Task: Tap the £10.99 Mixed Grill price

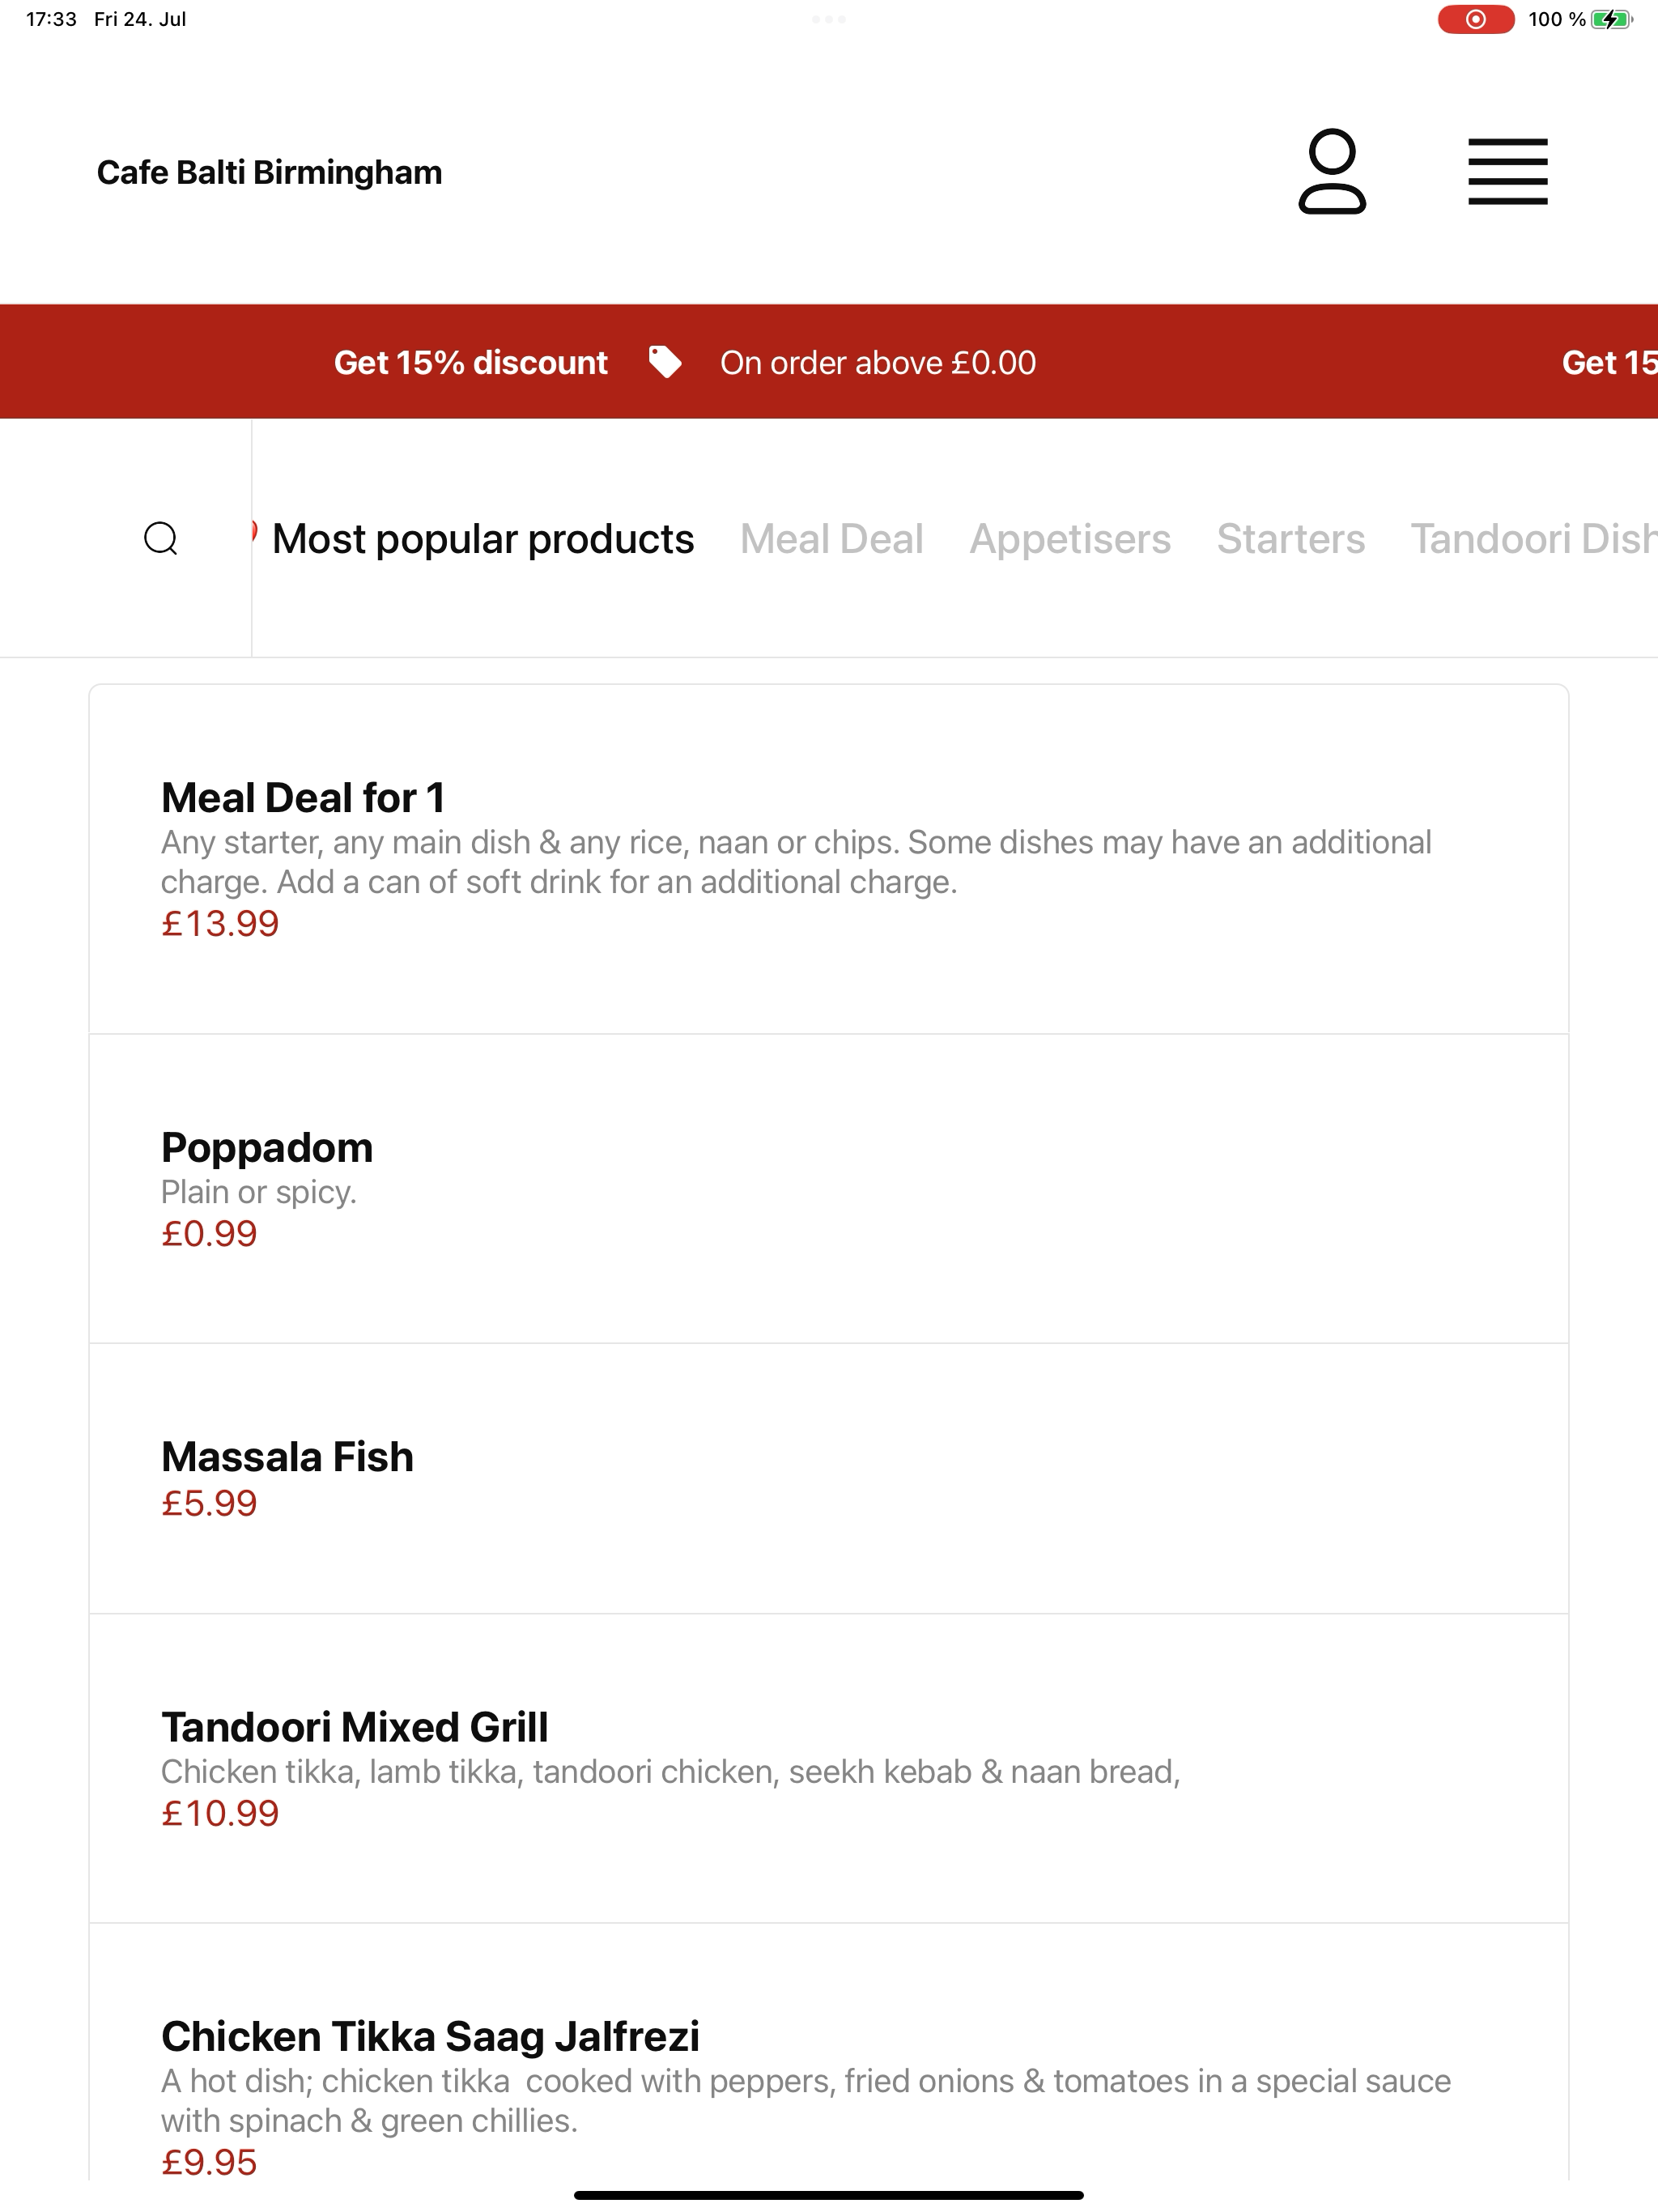Action: coord(220,1813)
